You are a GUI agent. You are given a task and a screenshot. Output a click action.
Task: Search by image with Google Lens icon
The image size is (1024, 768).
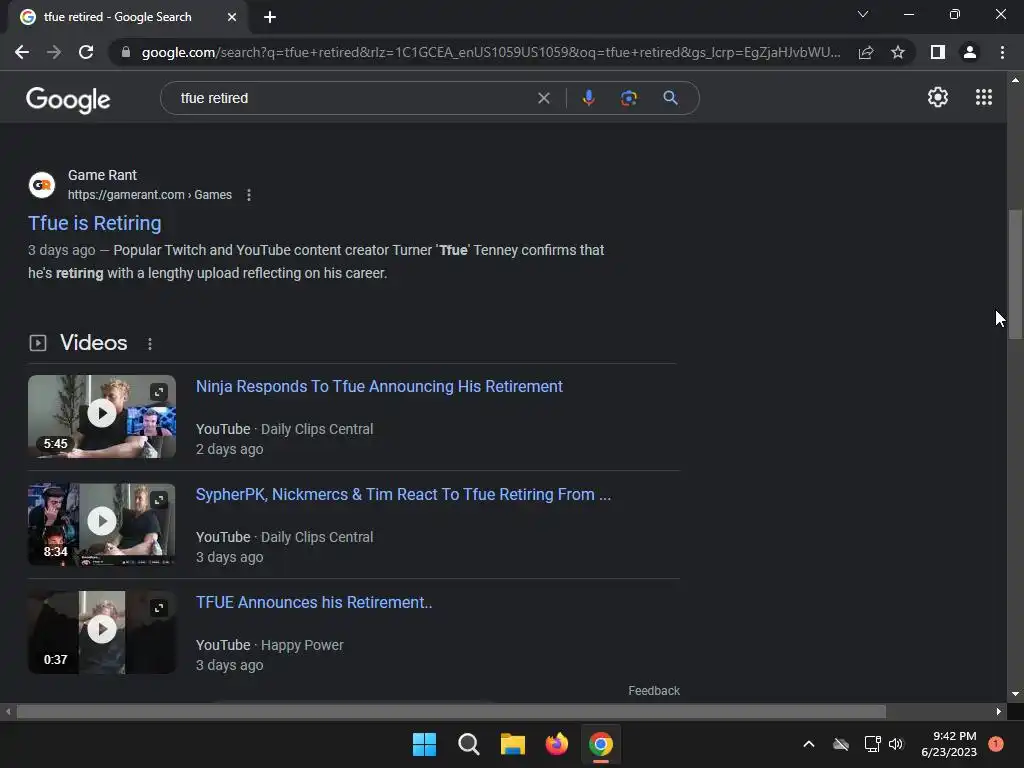pos(629,98)
